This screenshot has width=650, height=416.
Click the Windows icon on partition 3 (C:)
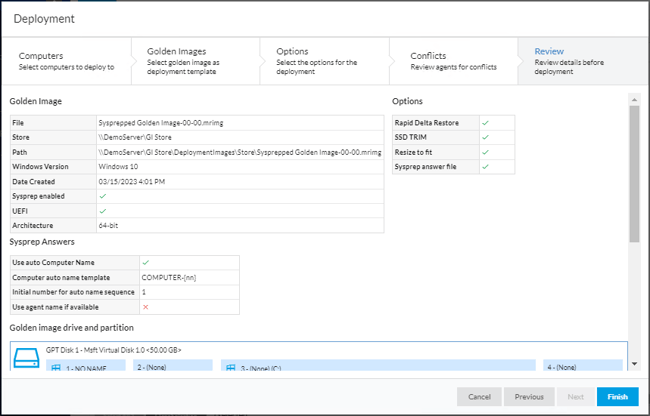pos(228,368)
